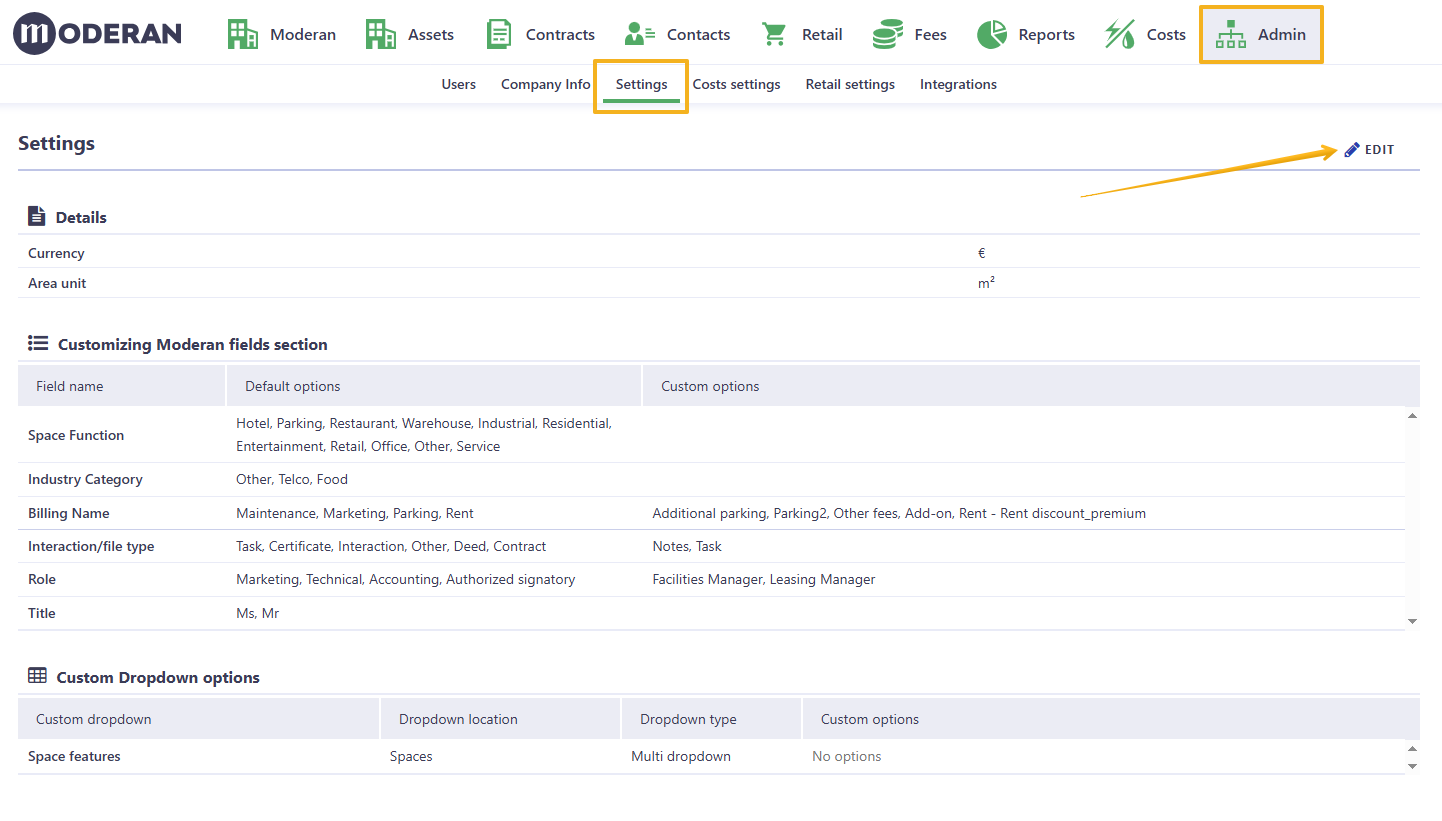
Task: Open the Integrations tab
Action: pos(958,84)
